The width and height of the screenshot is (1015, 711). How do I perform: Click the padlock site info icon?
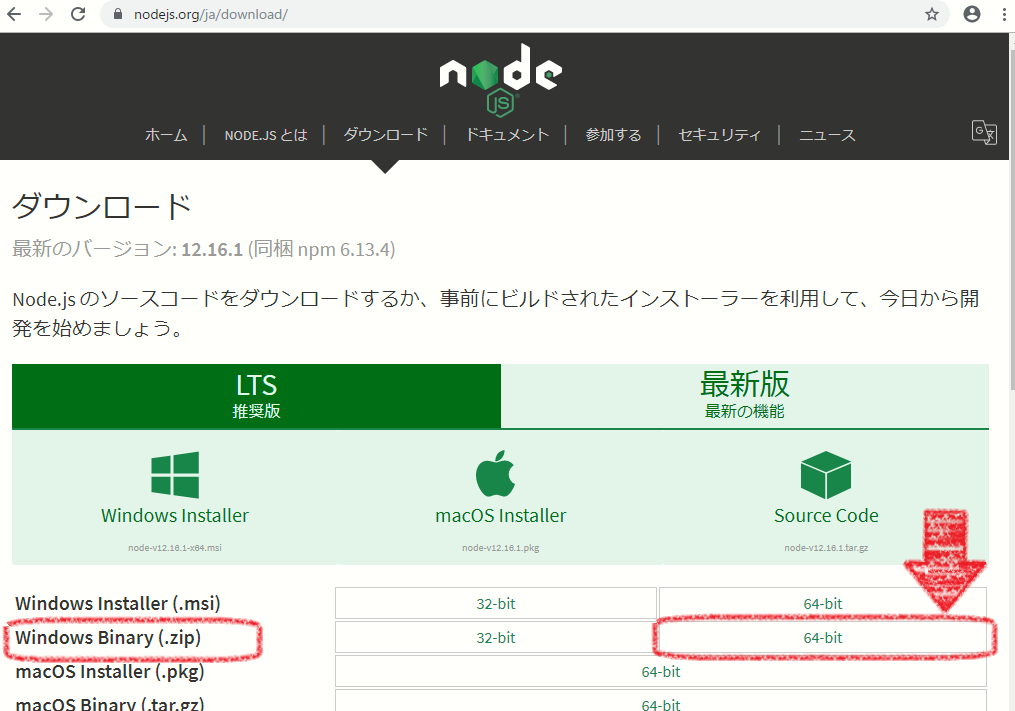pos(118,14)
